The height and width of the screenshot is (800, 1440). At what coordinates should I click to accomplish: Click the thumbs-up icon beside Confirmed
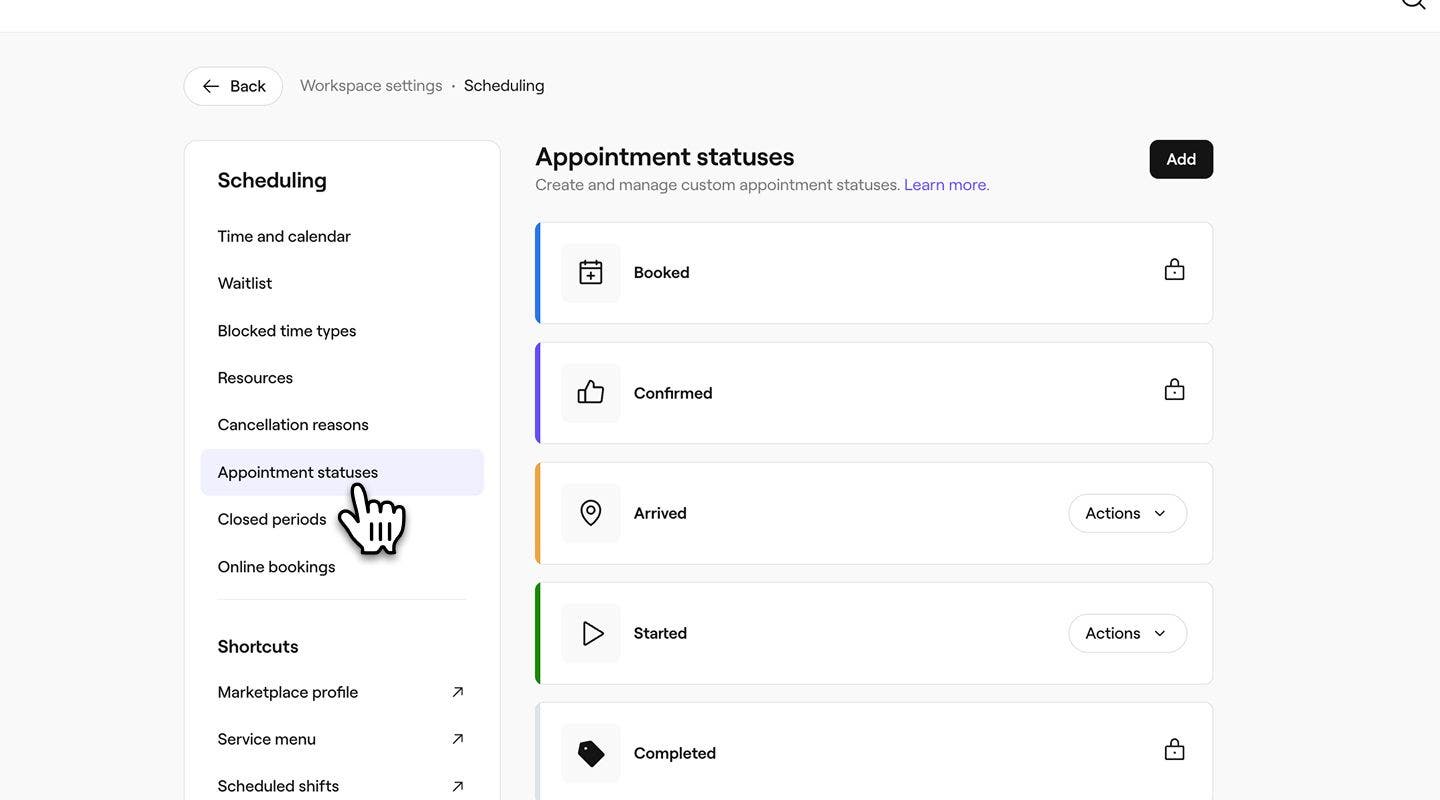tap(591, 393)
